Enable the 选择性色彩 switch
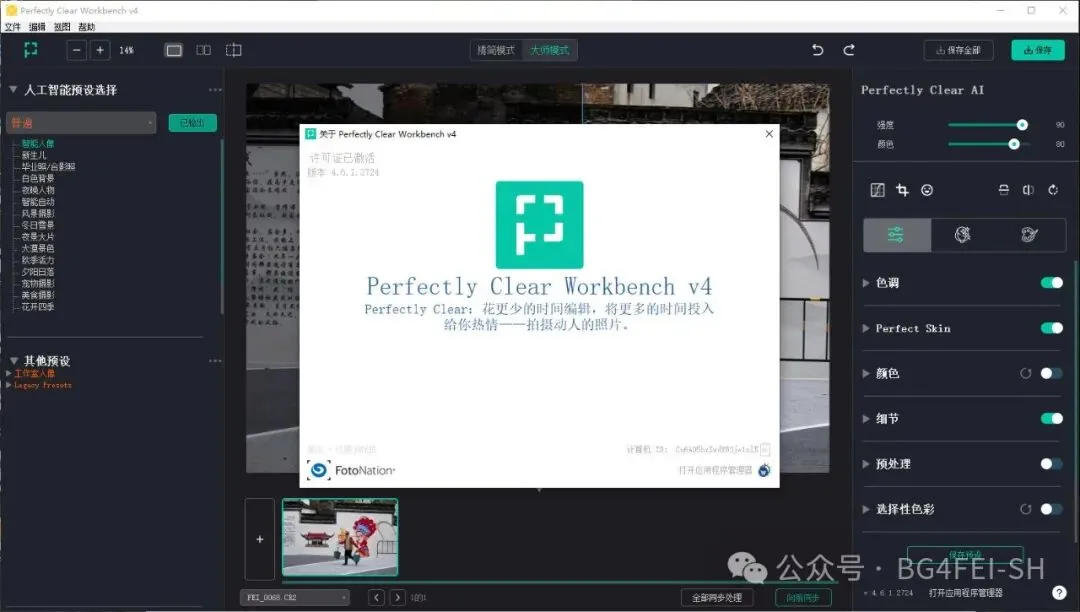Screen dimensions: 1080x612 pyautogui.click(x=1052, y=509)
